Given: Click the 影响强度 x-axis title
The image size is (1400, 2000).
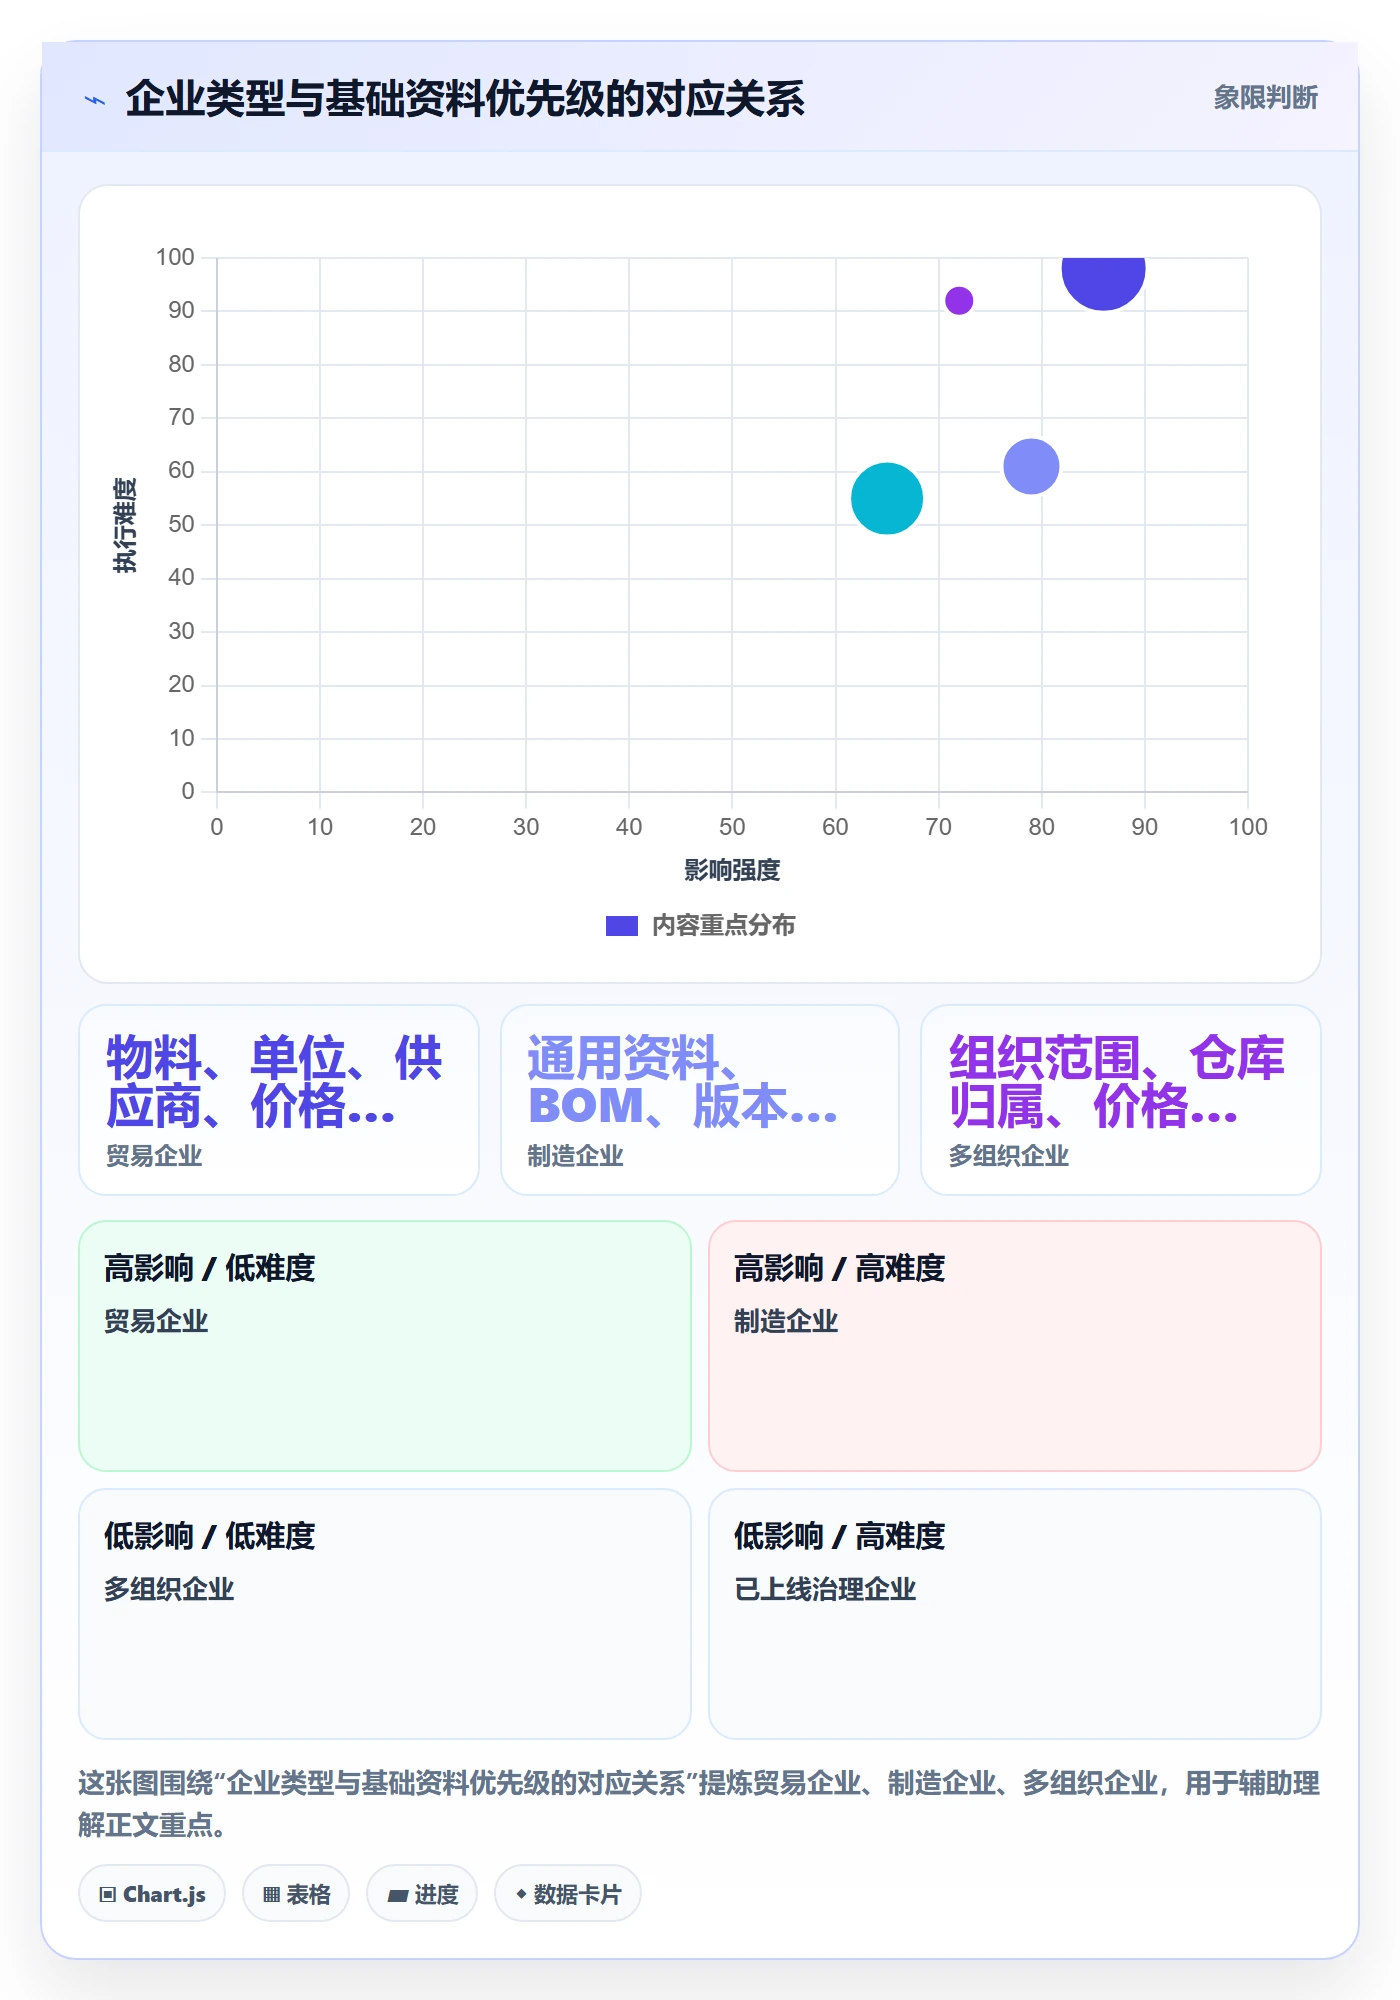Looking at the screenshot, I should [x=732, y=870].
